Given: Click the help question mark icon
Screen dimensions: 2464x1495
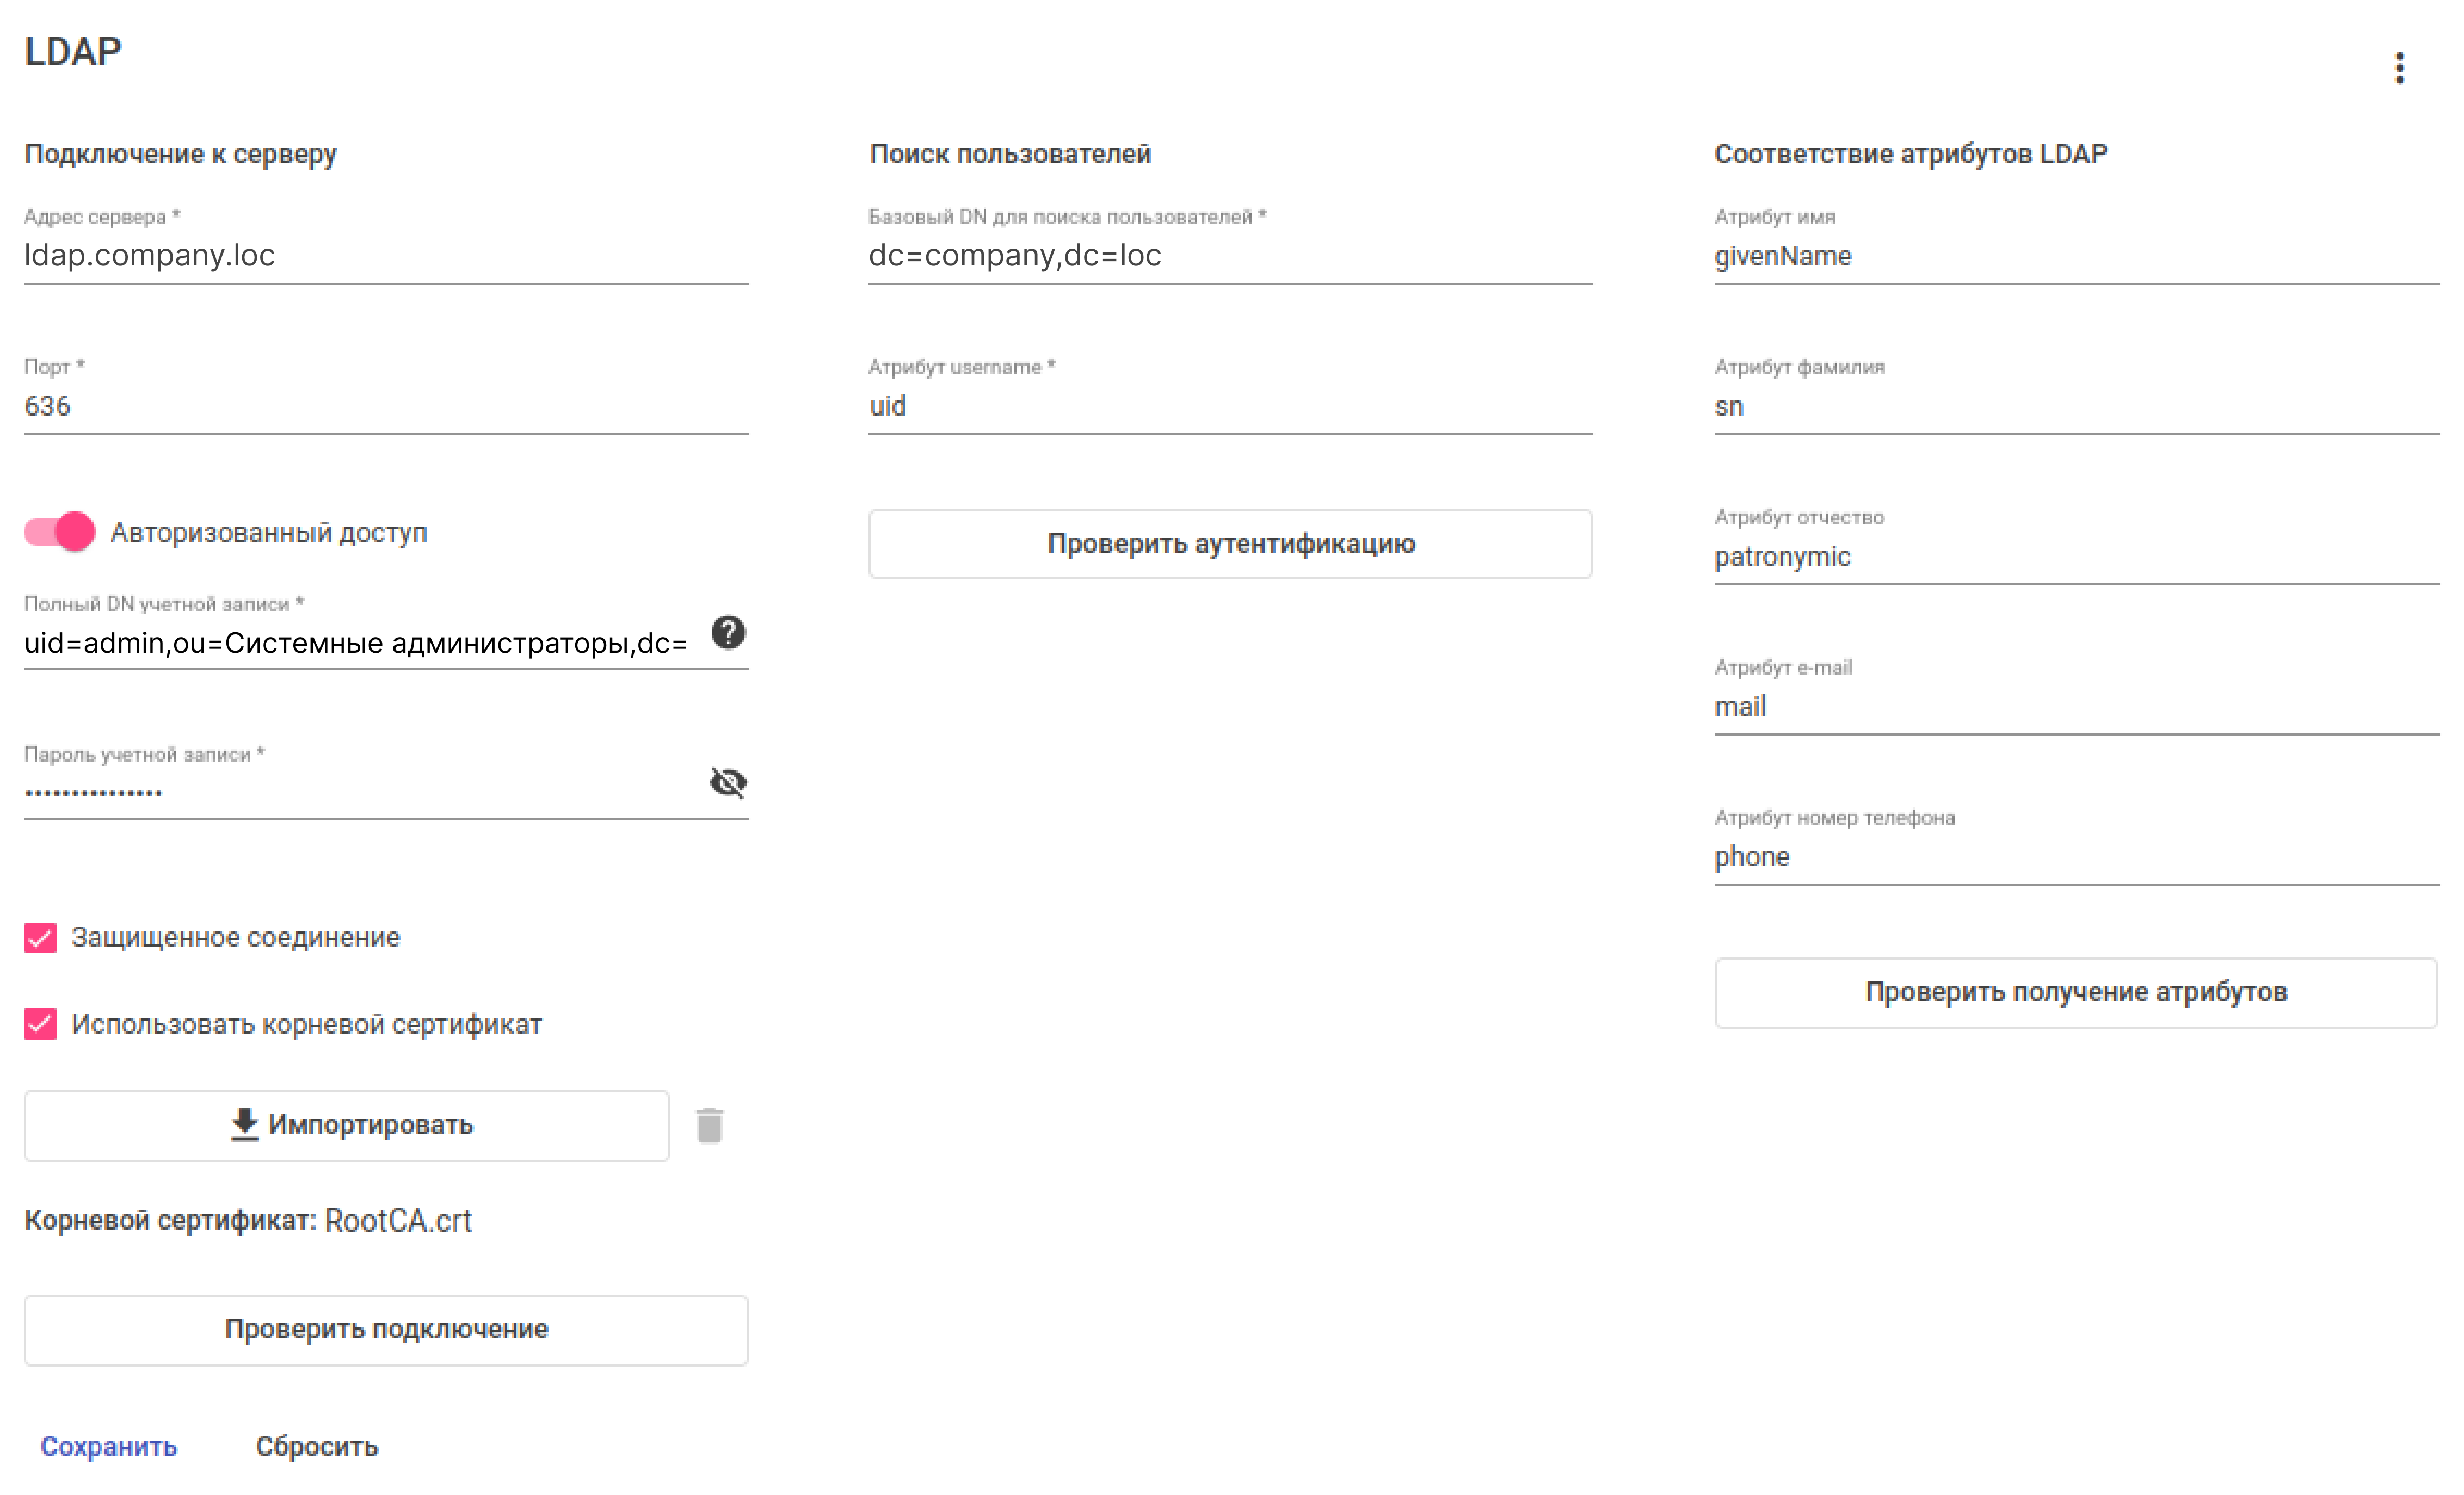Looking at the screenshot, I should click(728, 632).
